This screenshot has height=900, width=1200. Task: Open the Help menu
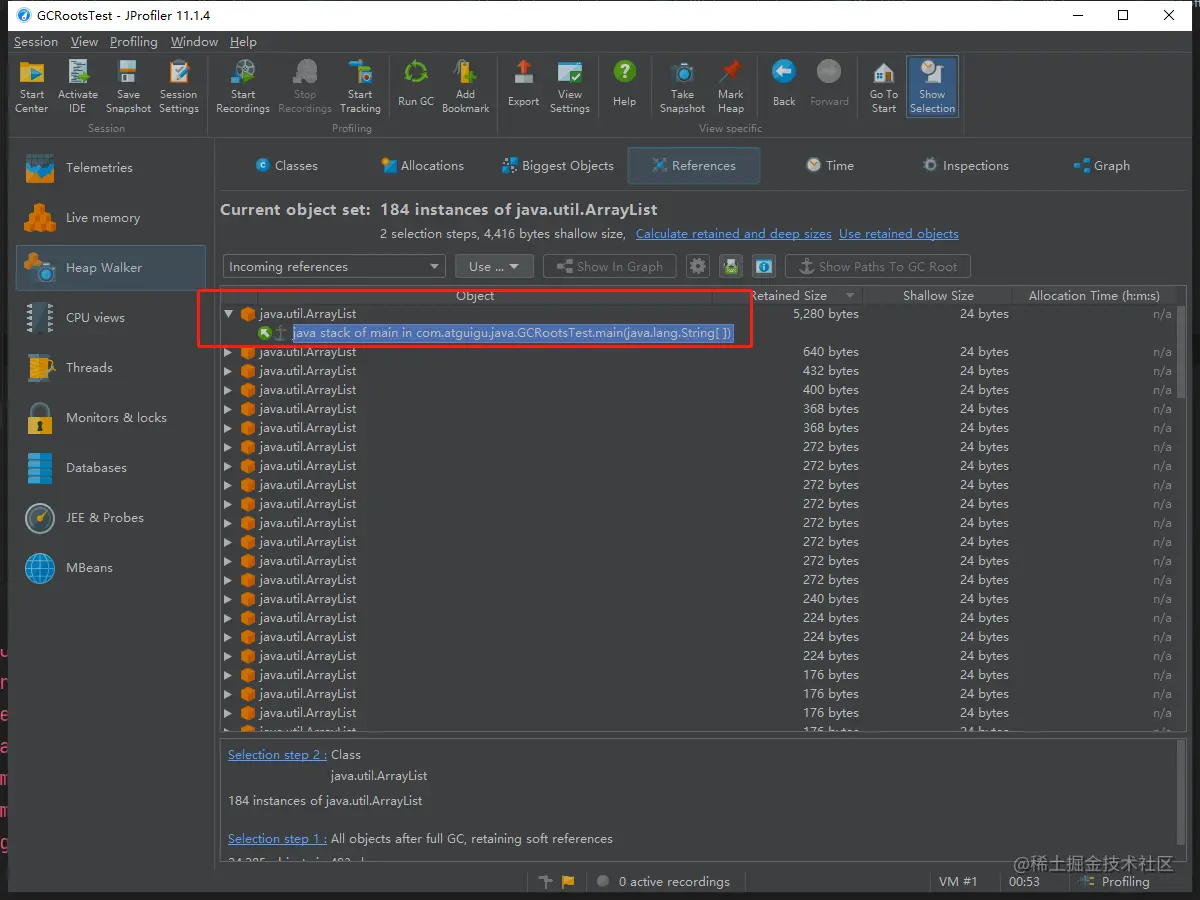point(243,42)
